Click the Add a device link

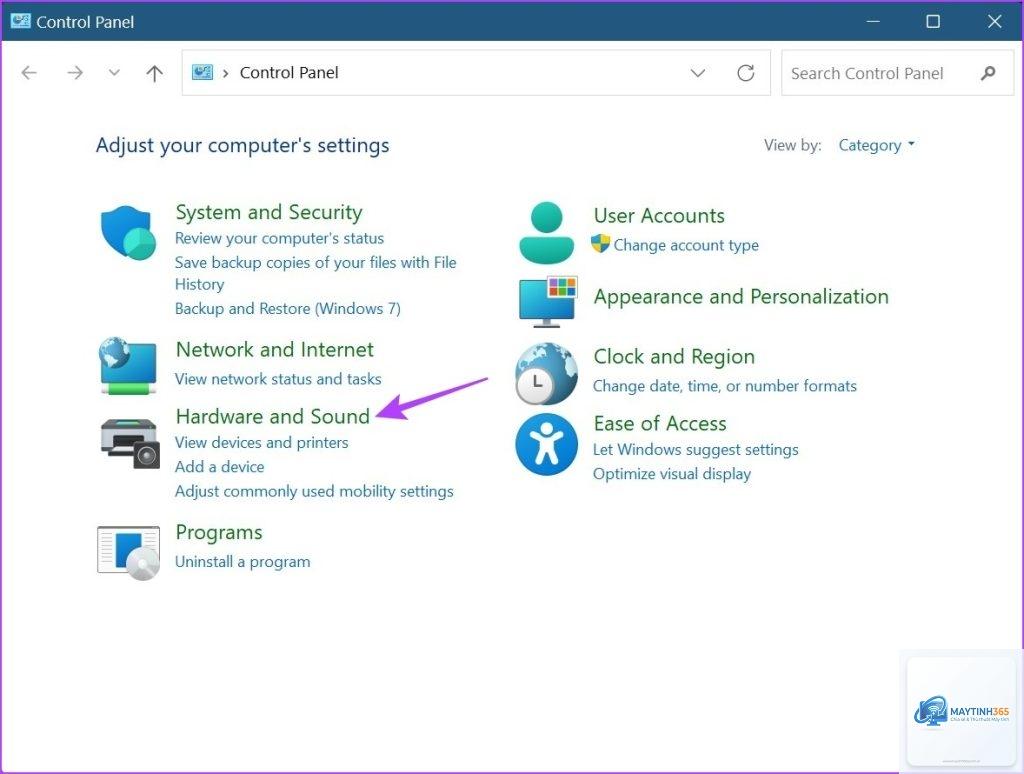pos(219,466)
